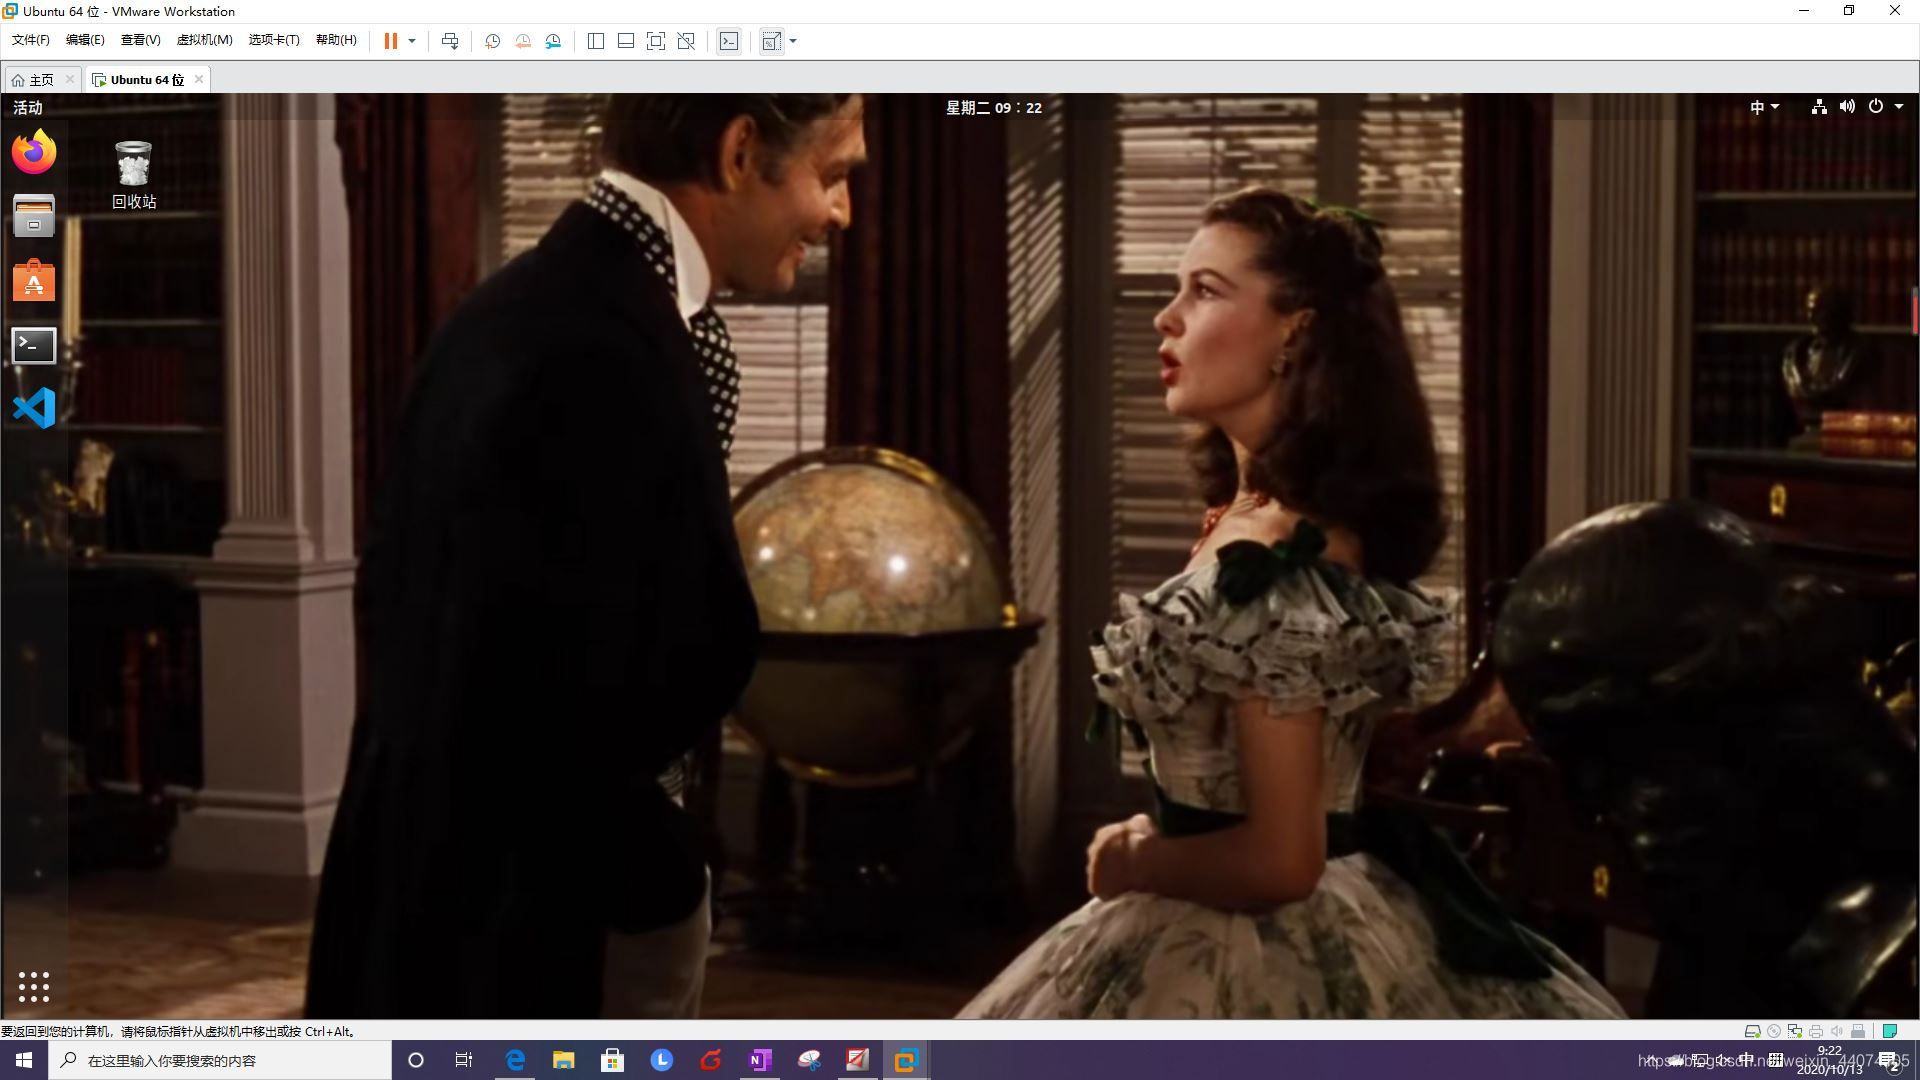Open the Windows Start menu
Viewport: 1920px width, 1080px height.
(24, 1060)
